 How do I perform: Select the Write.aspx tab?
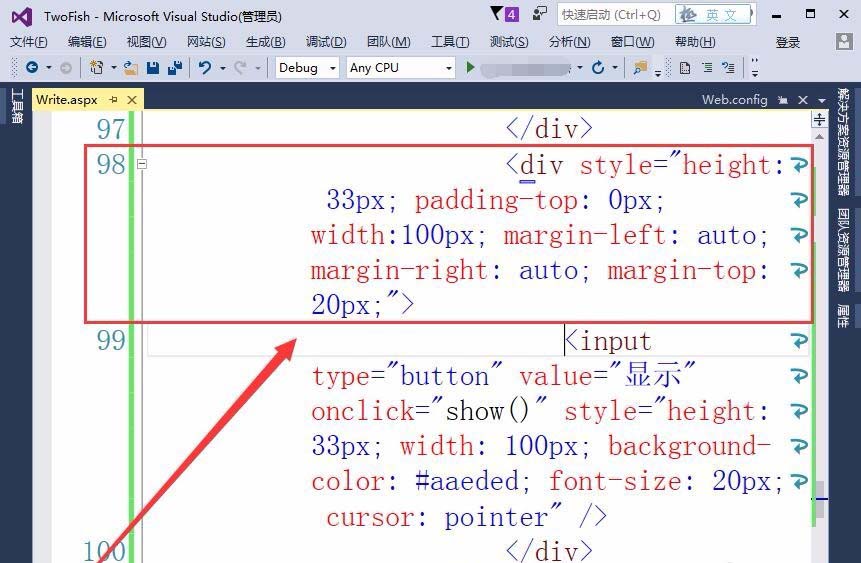(x=67, y=100)
